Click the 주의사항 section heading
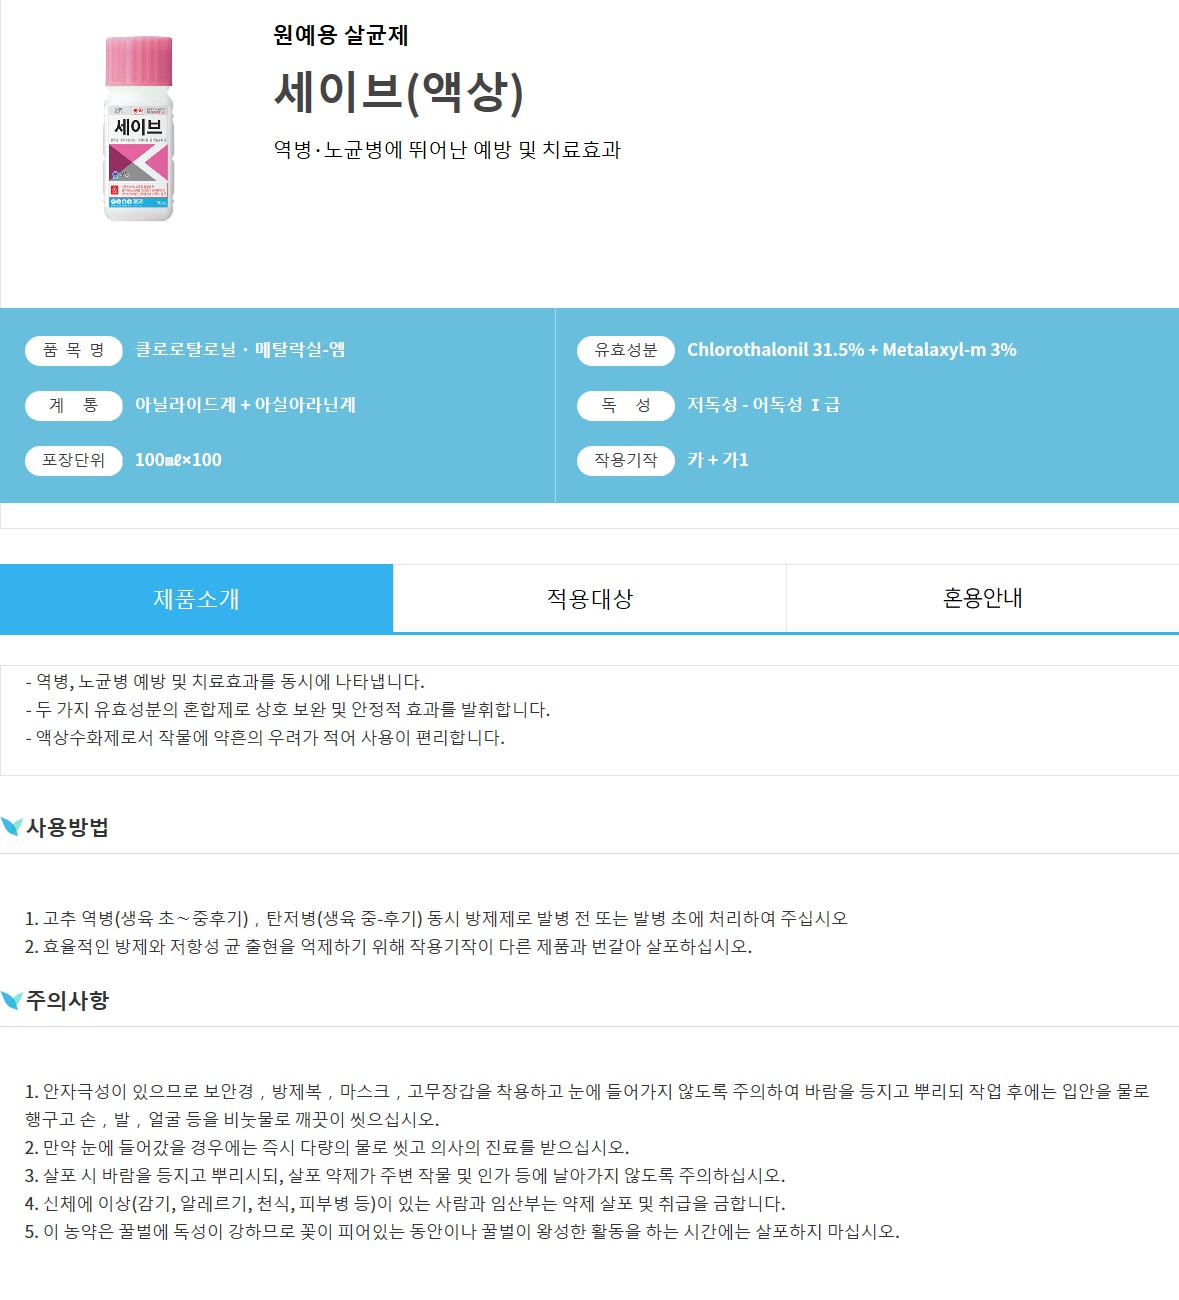The width and height of the screenshot is (1179, 1300). click(x=67, y=1000)
